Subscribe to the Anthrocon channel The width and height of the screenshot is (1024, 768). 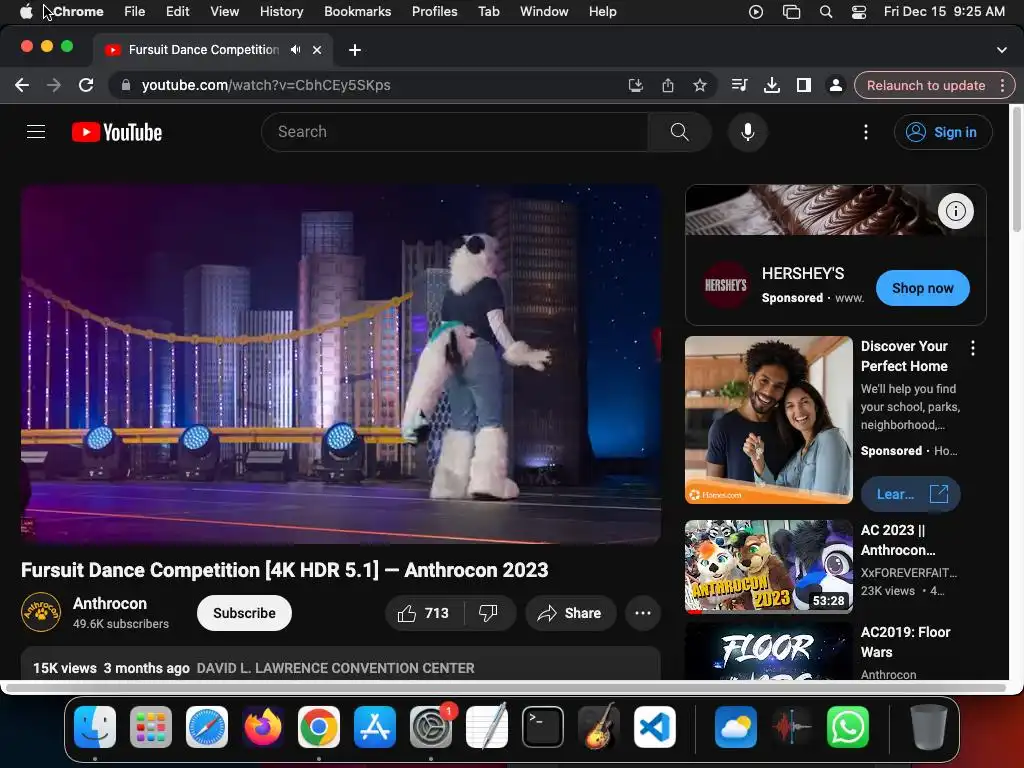pyautogui.click(x=244, y=613)
